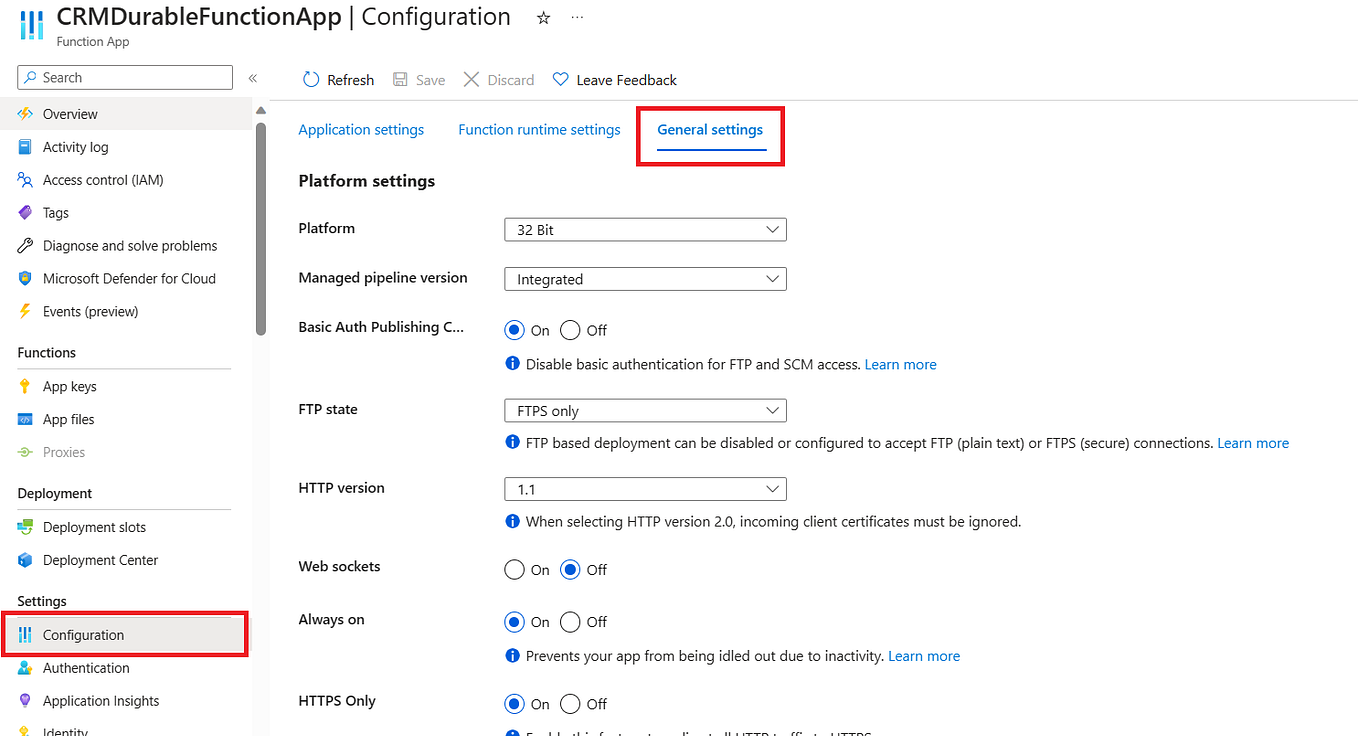Open the Always on Learn more link
Image resolution: width=1358 pixels, height=736 pixels.
coord(924,656)
